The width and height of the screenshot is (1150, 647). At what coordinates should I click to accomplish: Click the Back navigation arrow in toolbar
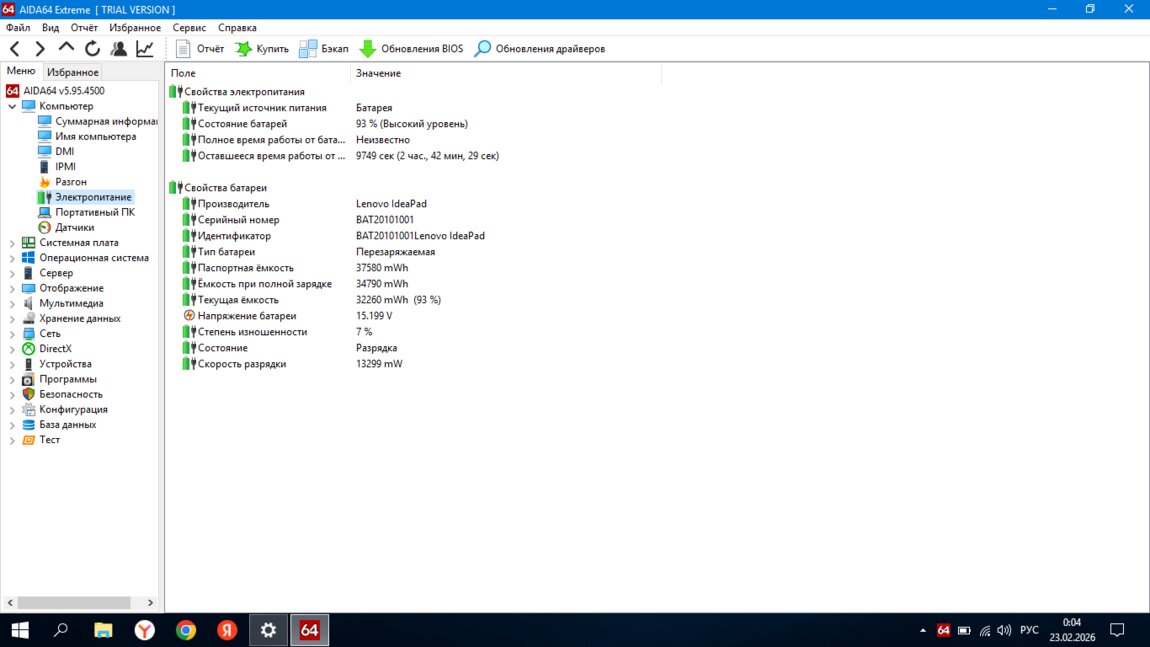click(15, 48)
